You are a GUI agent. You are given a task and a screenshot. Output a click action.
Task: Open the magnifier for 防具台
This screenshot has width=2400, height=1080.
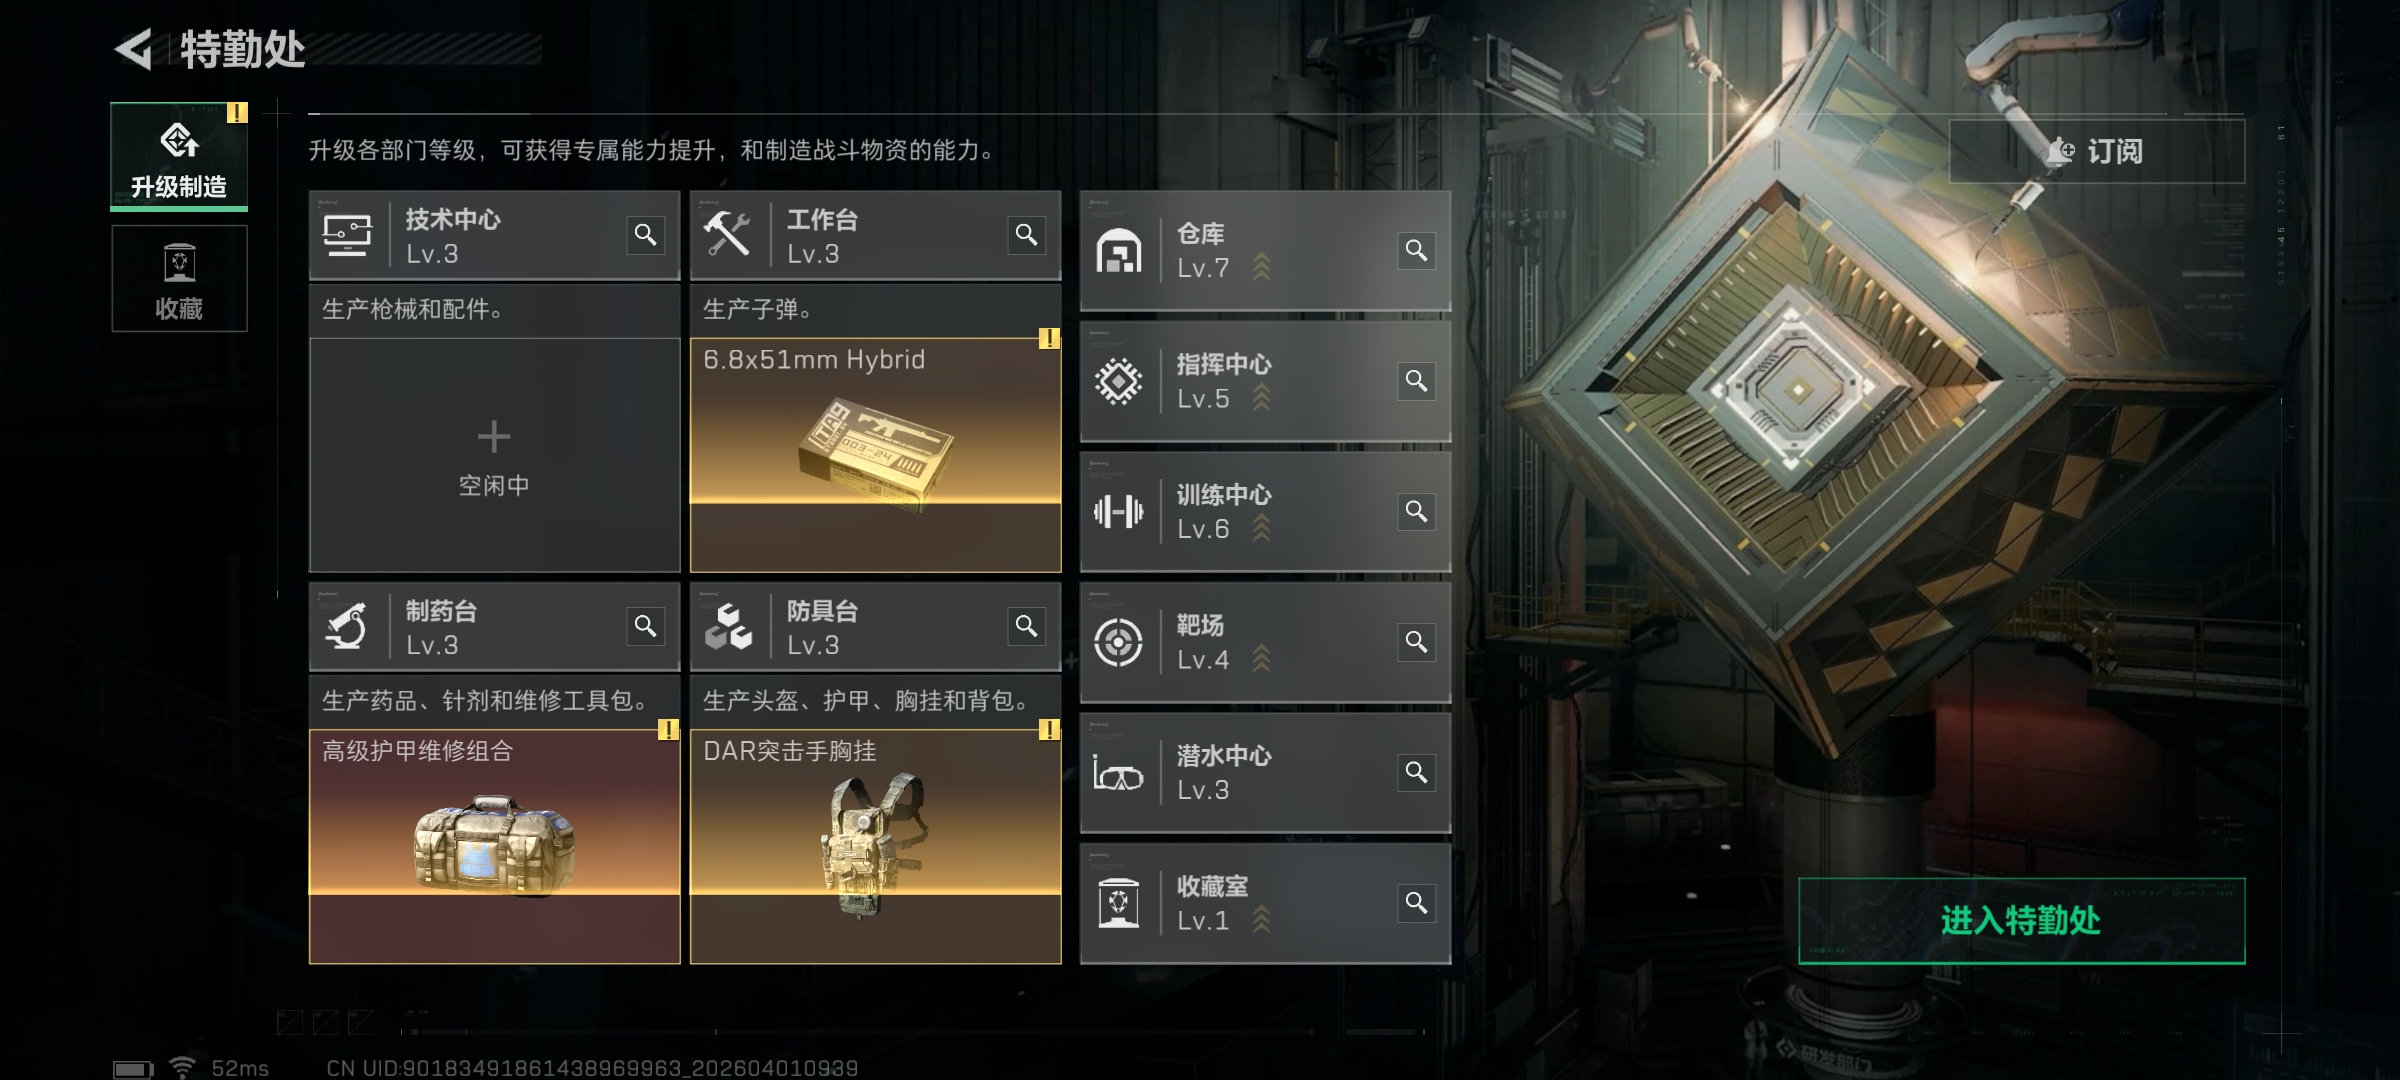[x=1027, y=626]
